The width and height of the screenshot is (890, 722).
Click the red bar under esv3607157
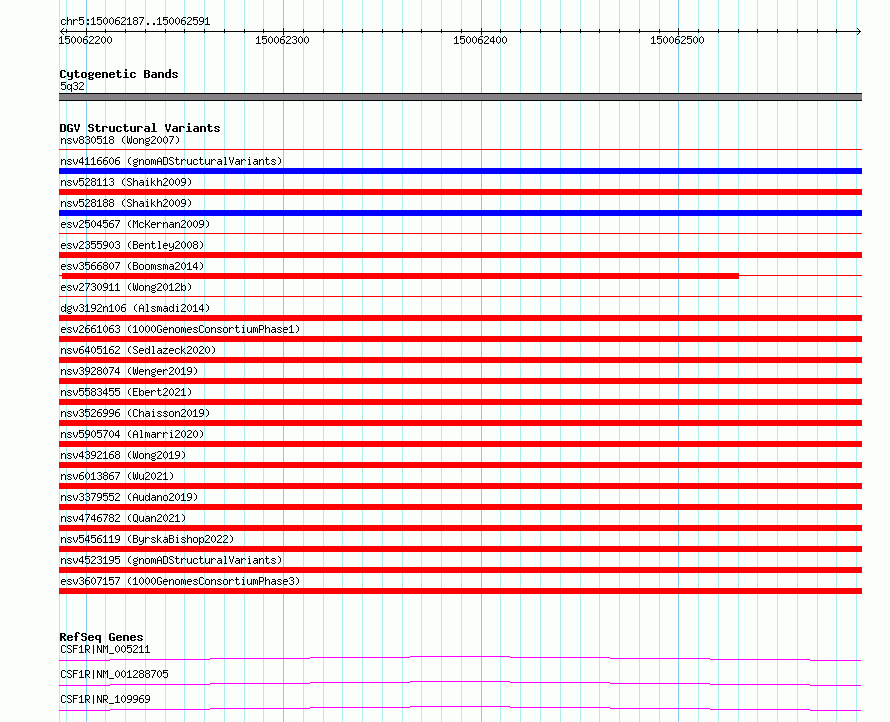coord(460,591)
